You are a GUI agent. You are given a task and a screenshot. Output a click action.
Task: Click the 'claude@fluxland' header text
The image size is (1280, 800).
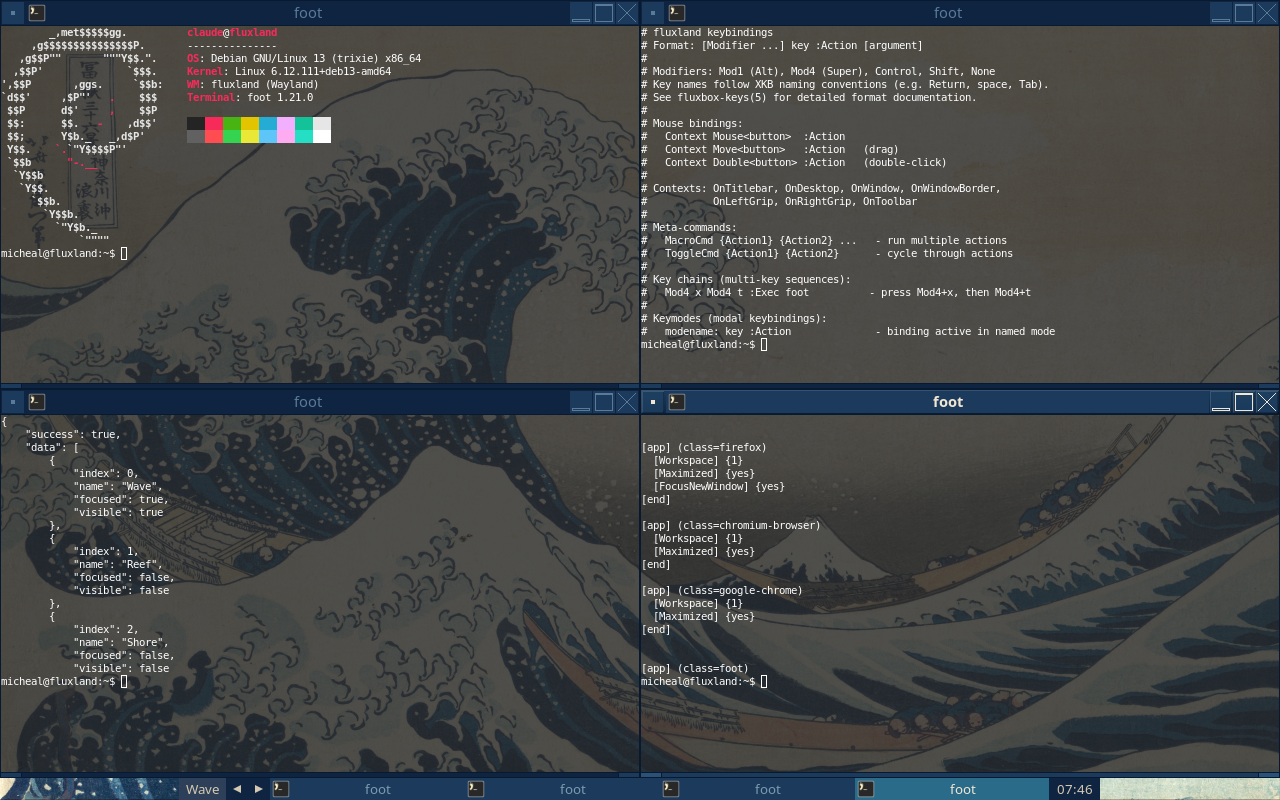coord(232,32)
